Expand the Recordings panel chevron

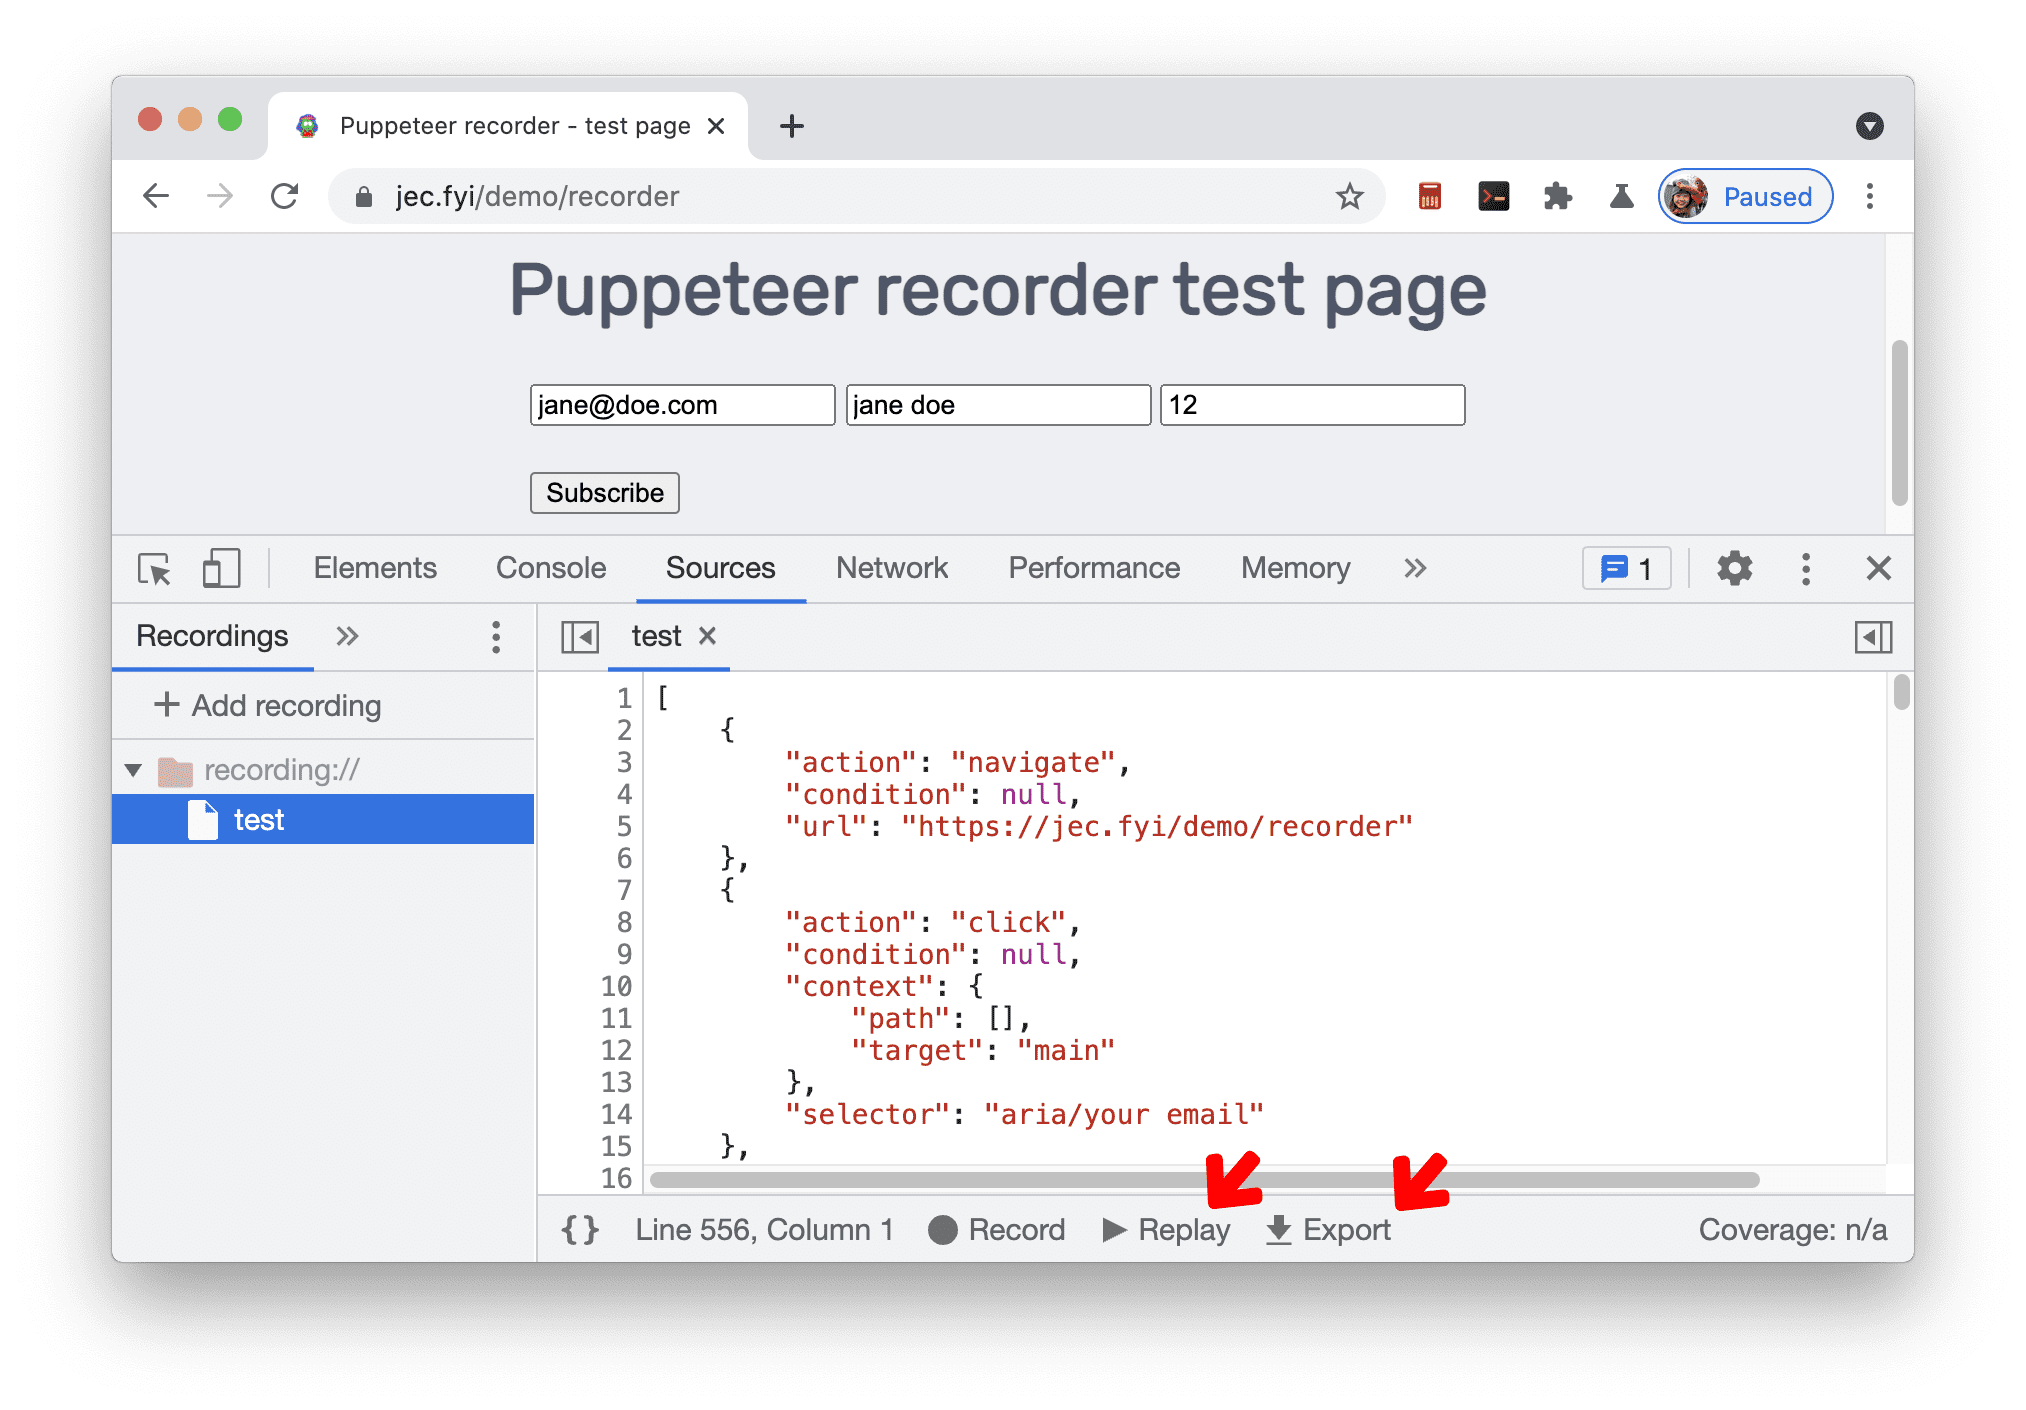pos(349,636)
